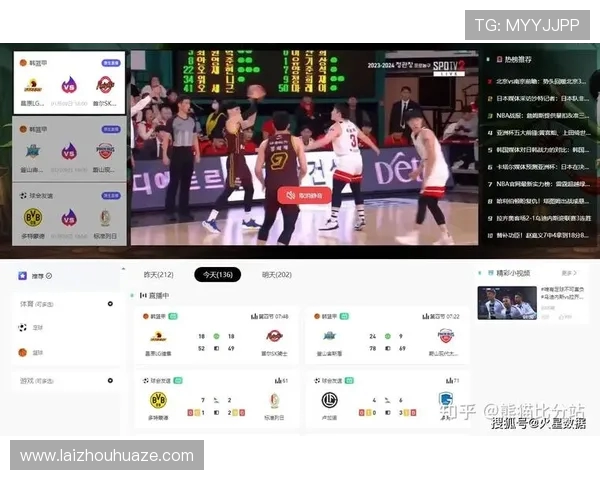Image resolution: width=600 pixels, height=480 pixels.
Task: Select the basketball icon under 体育
Action: coord(23,352)
